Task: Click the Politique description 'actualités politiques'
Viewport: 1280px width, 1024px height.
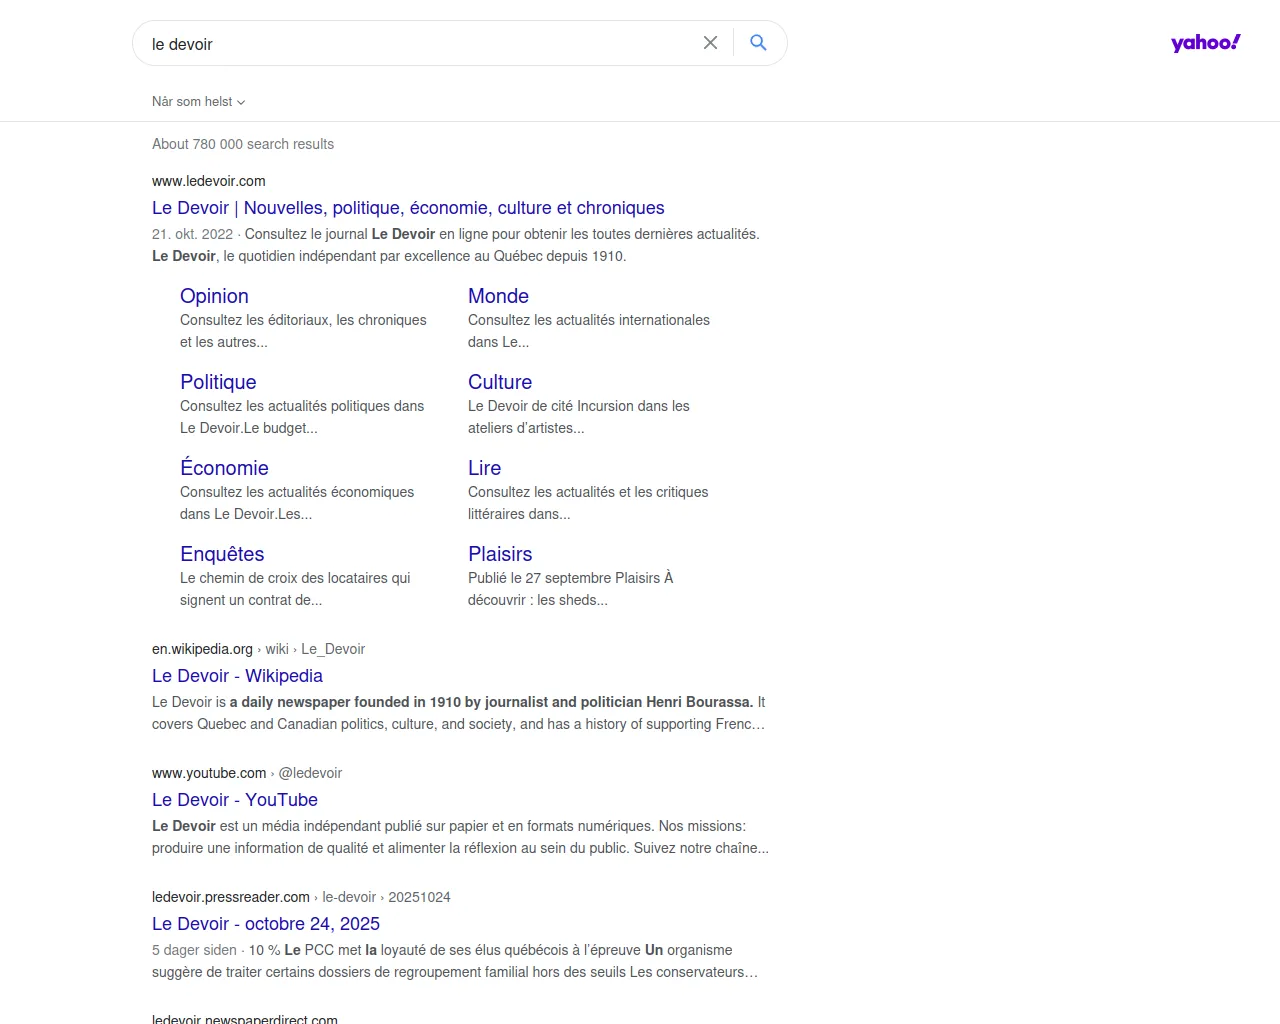Action: tap(302, 417)
